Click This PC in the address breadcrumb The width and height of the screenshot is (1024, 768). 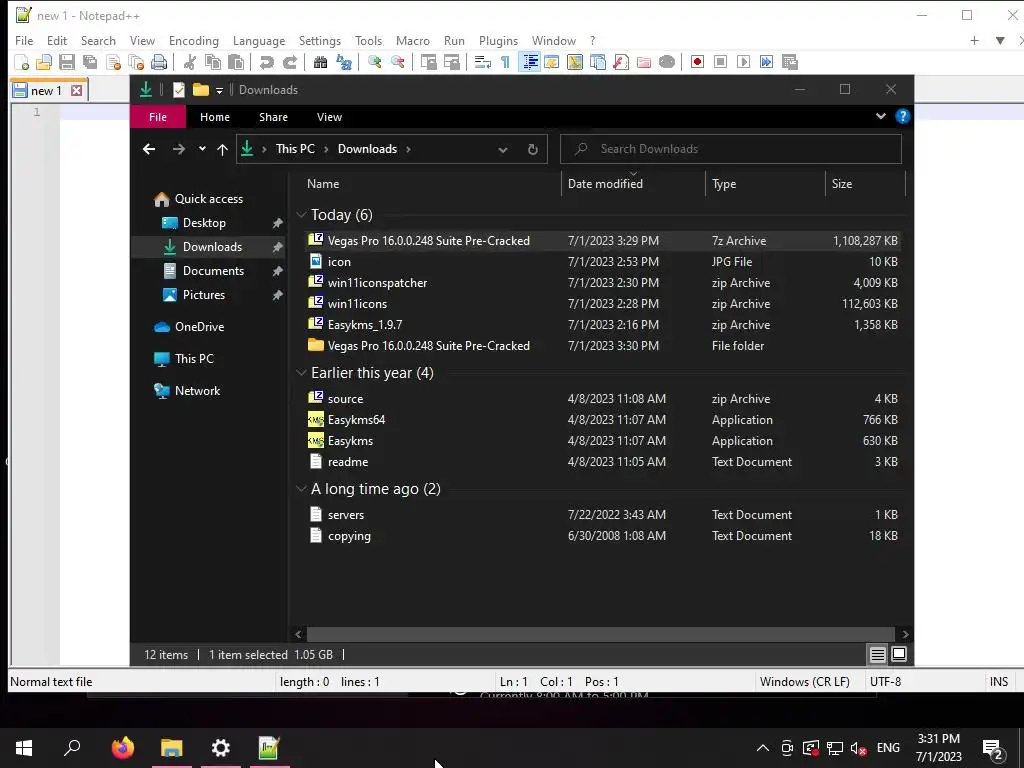295,149
